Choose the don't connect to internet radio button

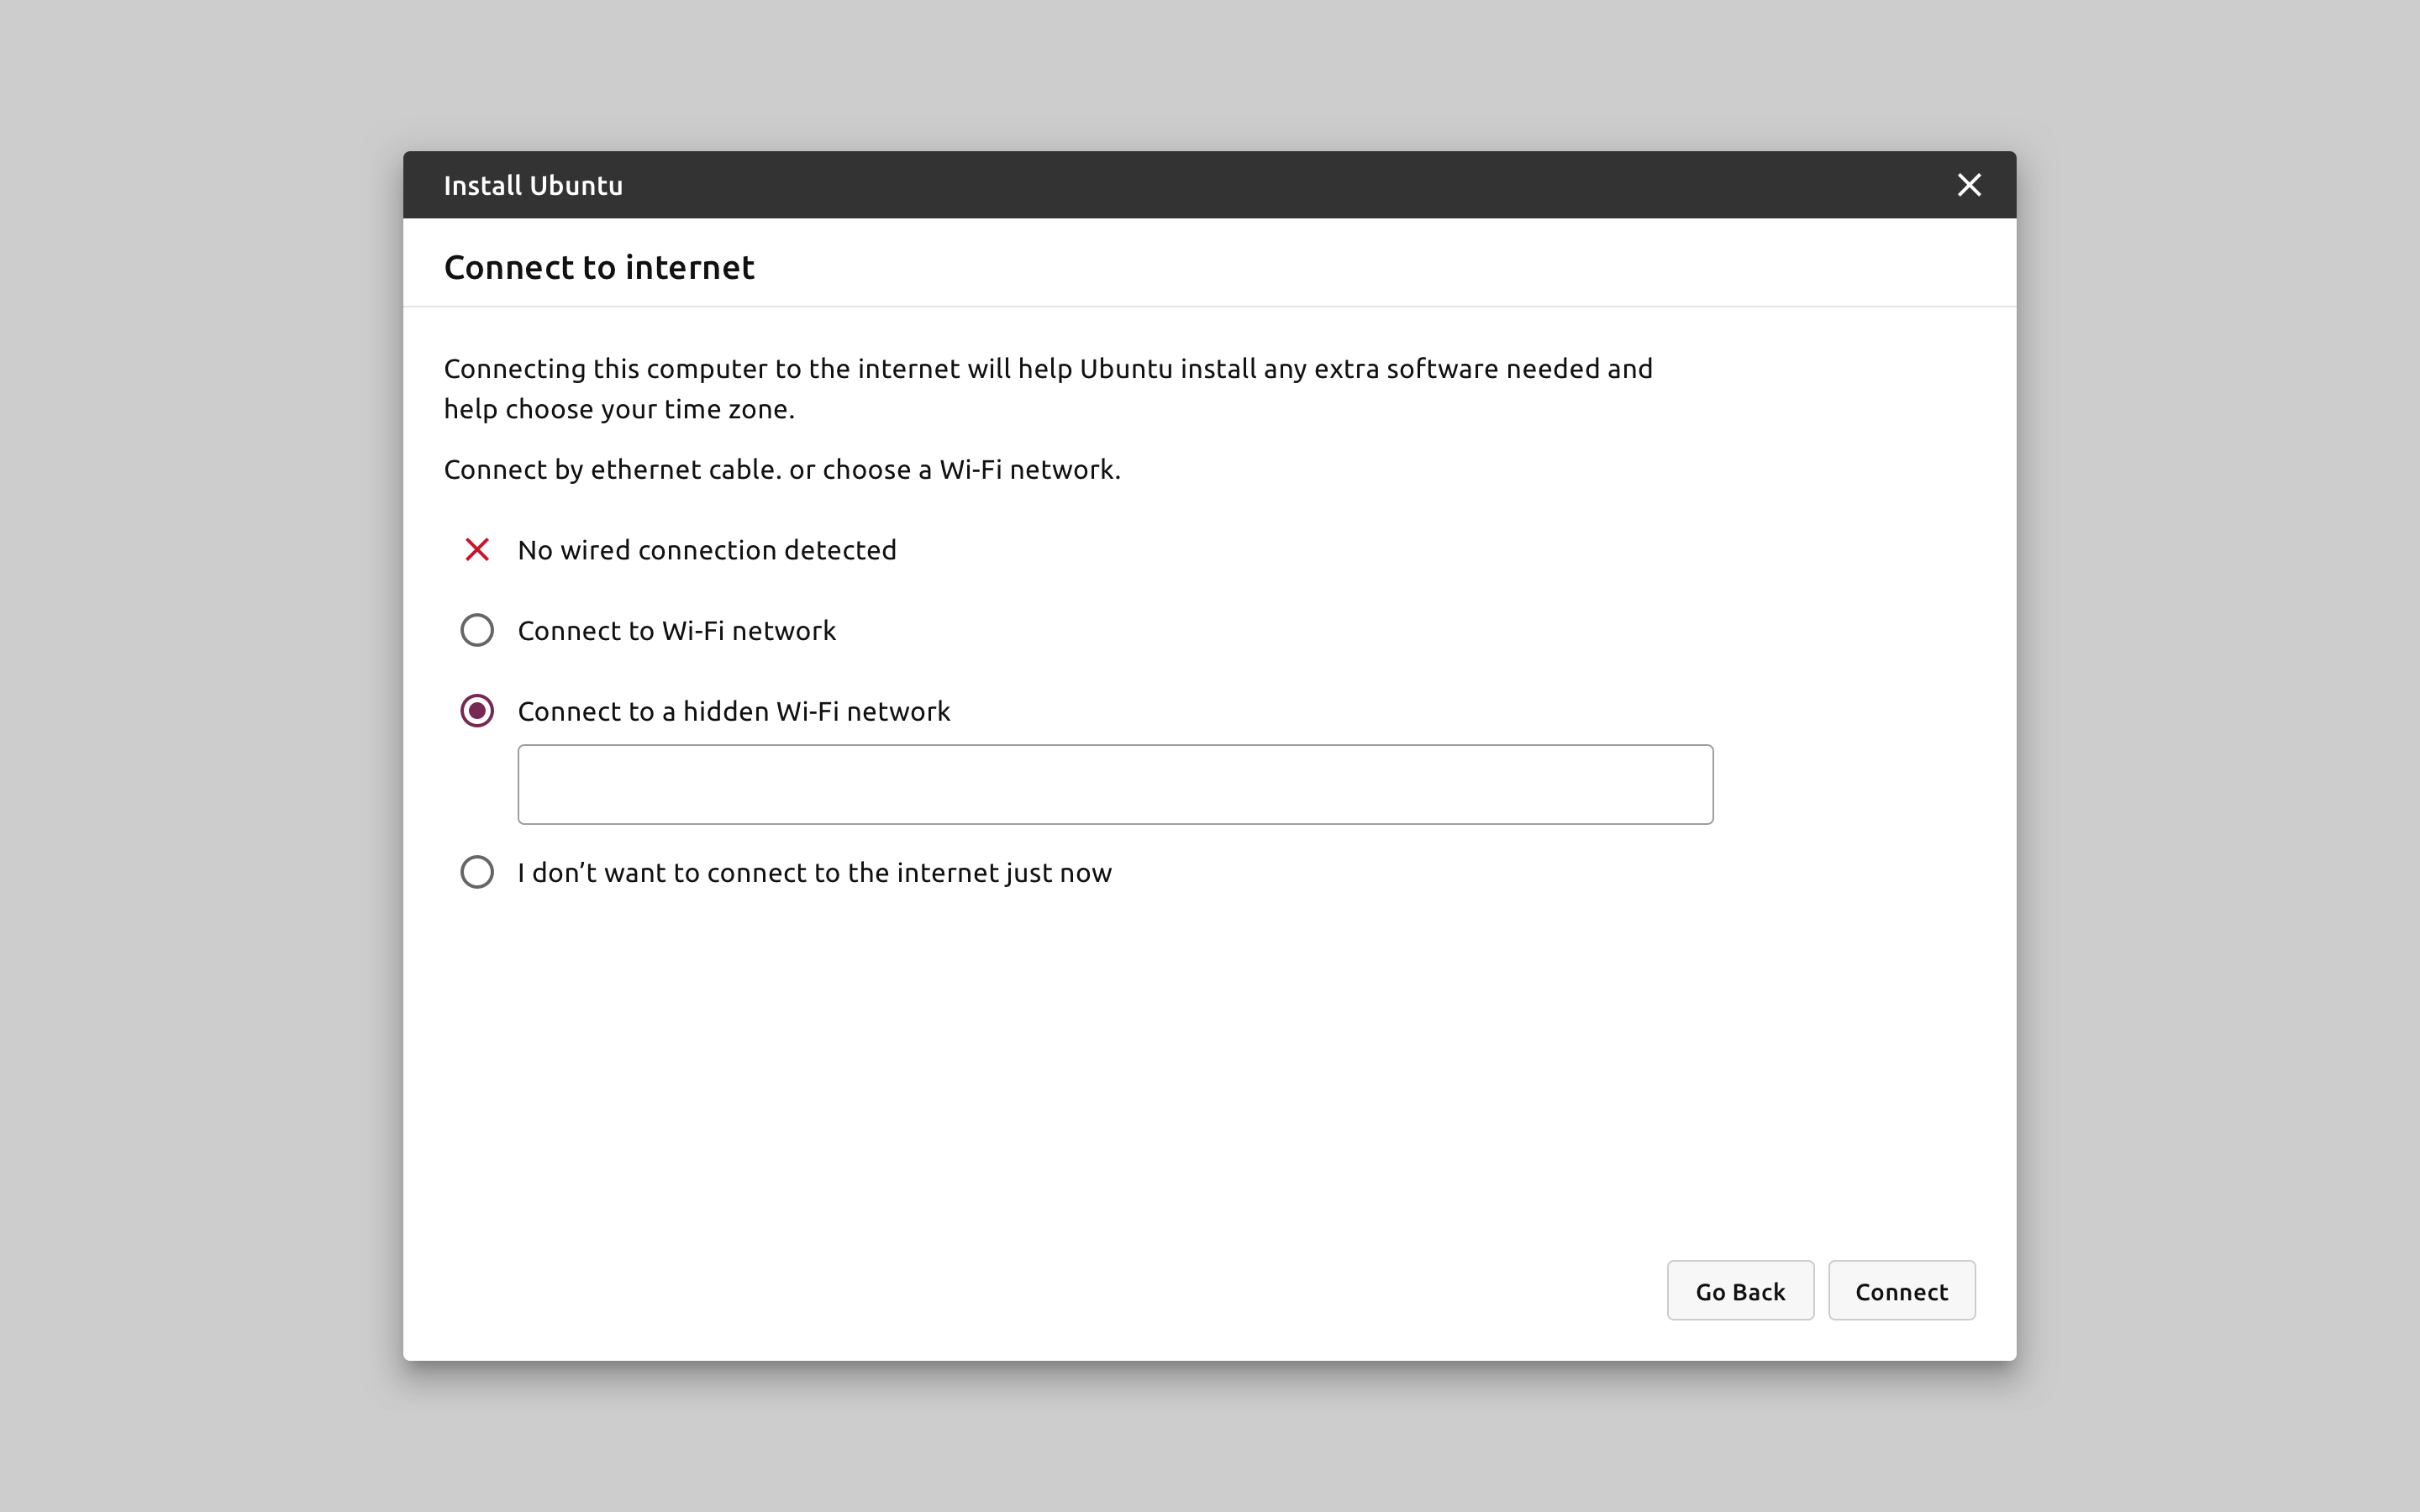477,872
